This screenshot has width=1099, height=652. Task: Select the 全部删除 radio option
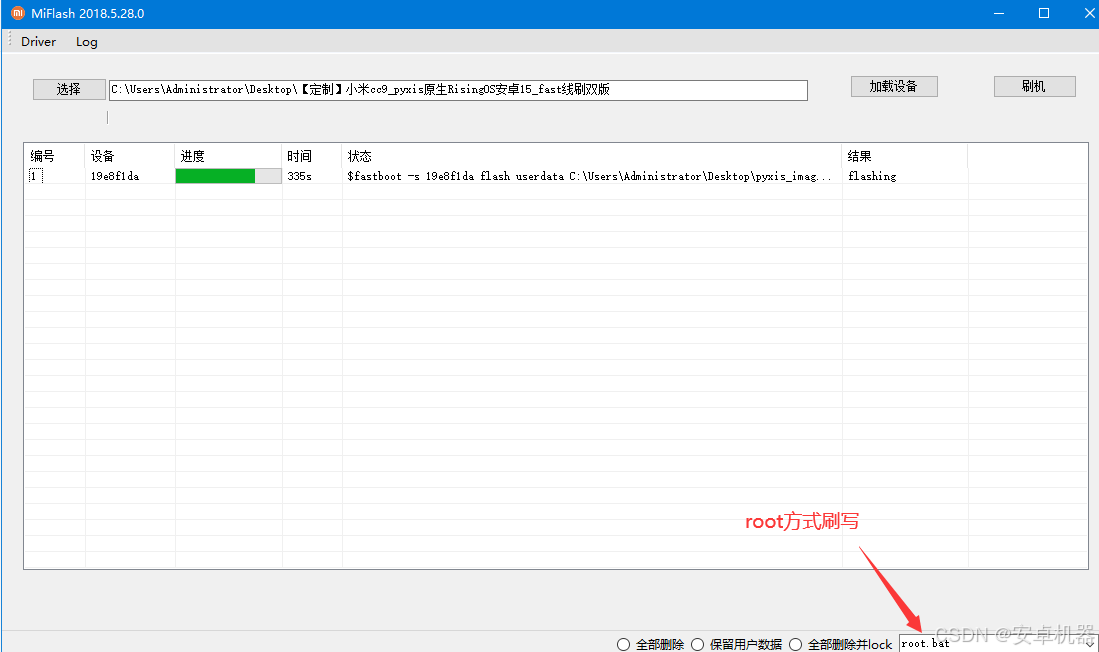coord(650,644)
